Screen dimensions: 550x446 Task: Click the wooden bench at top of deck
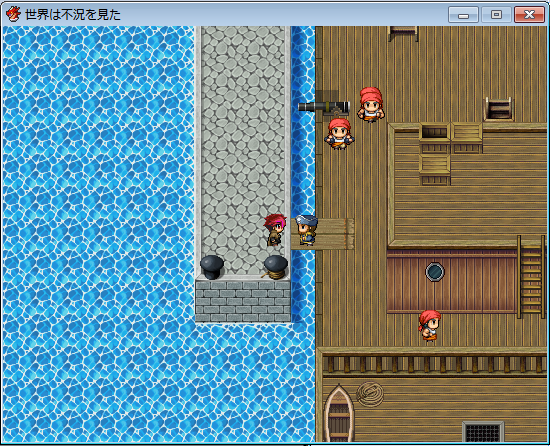coord(403,34)
